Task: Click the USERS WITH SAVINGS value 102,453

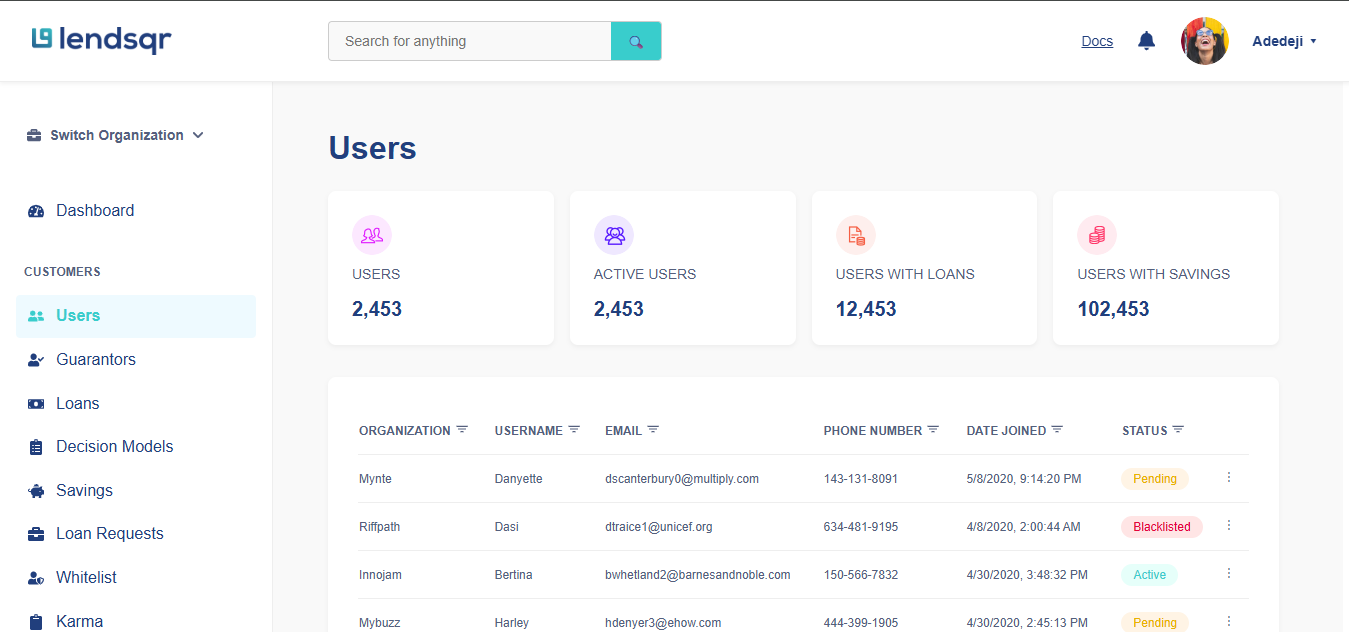Action: point(1113,310)
